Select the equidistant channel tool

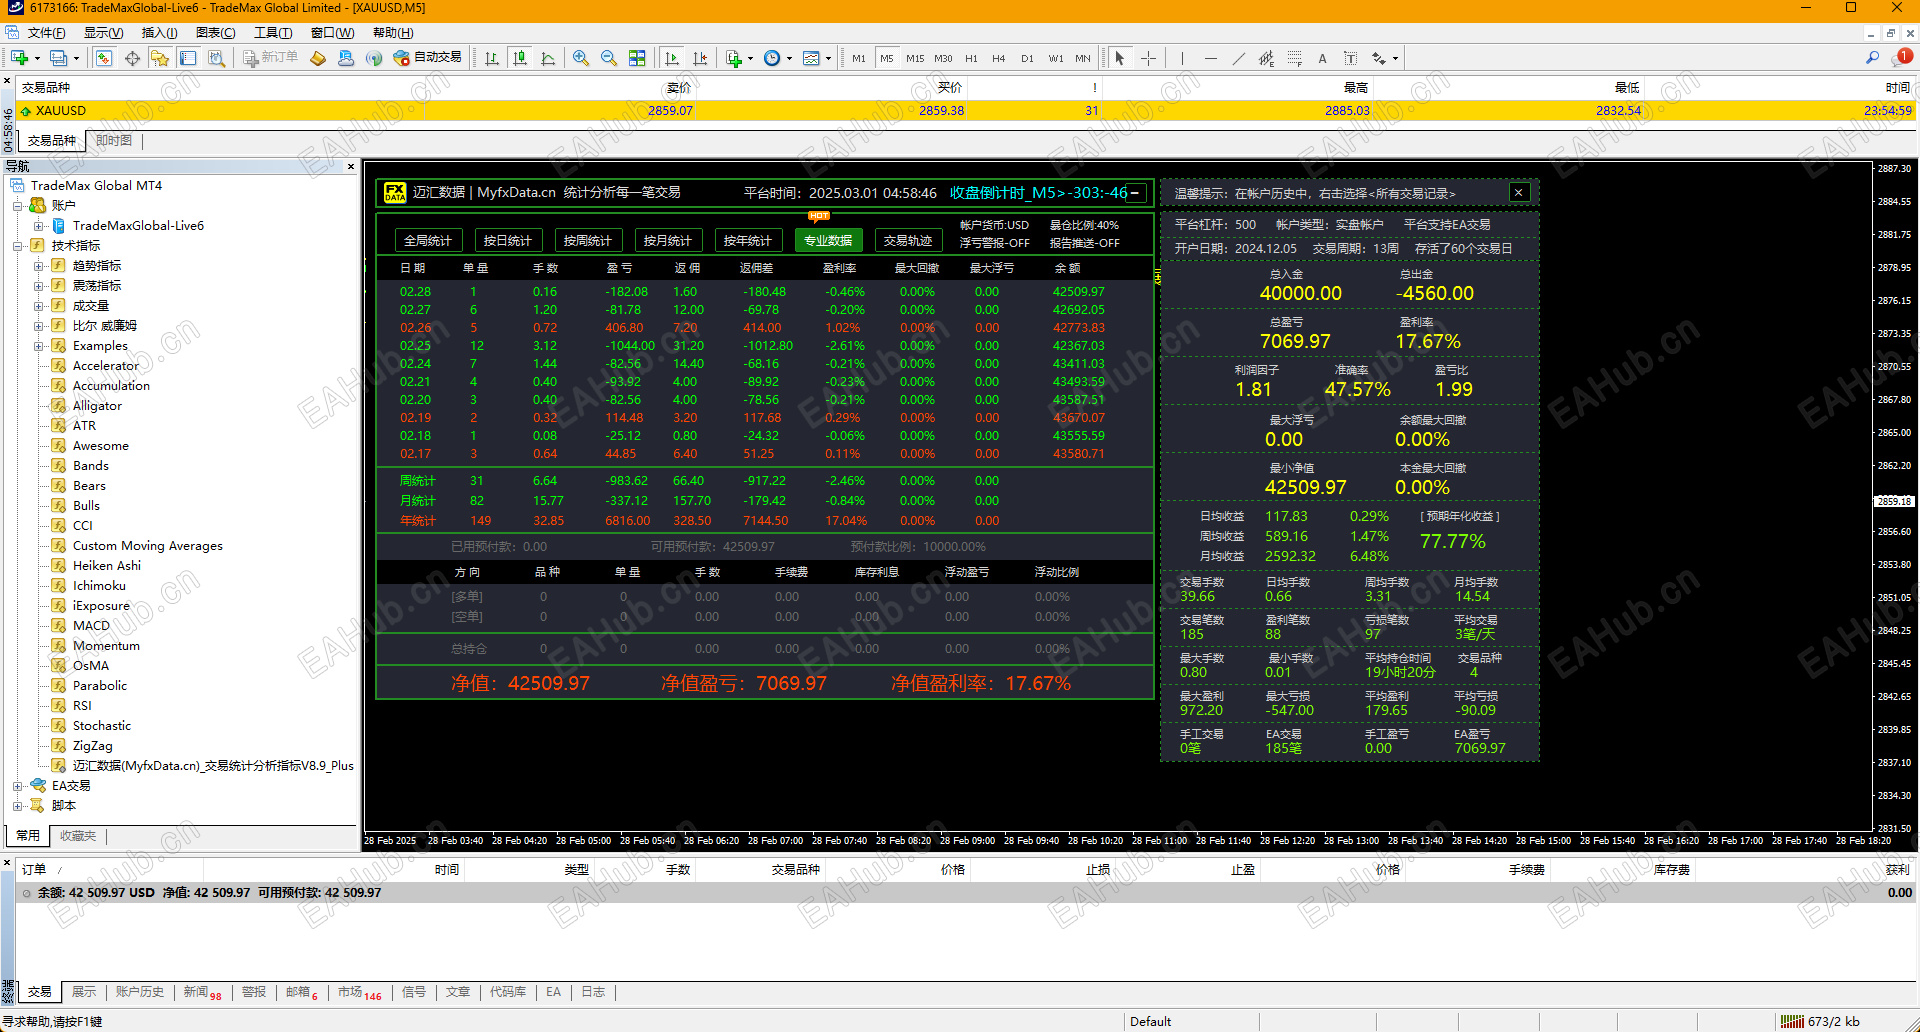pos(1267,58)
